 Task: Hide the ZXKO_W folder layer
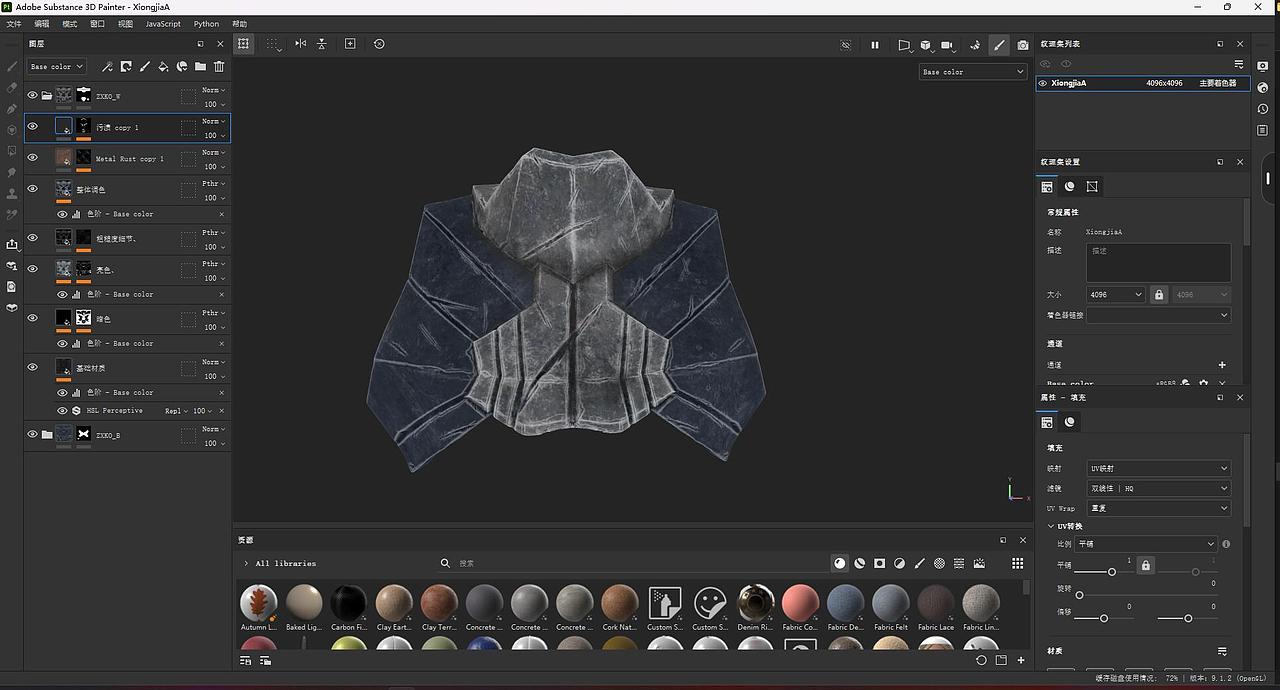[x=32, y=96]
